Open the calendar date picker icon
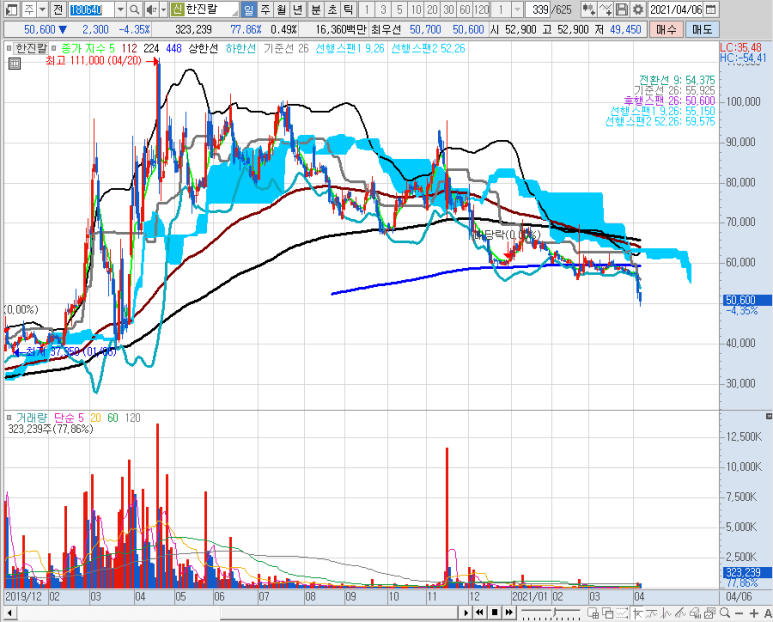773x622 pixels. (710, 9)
